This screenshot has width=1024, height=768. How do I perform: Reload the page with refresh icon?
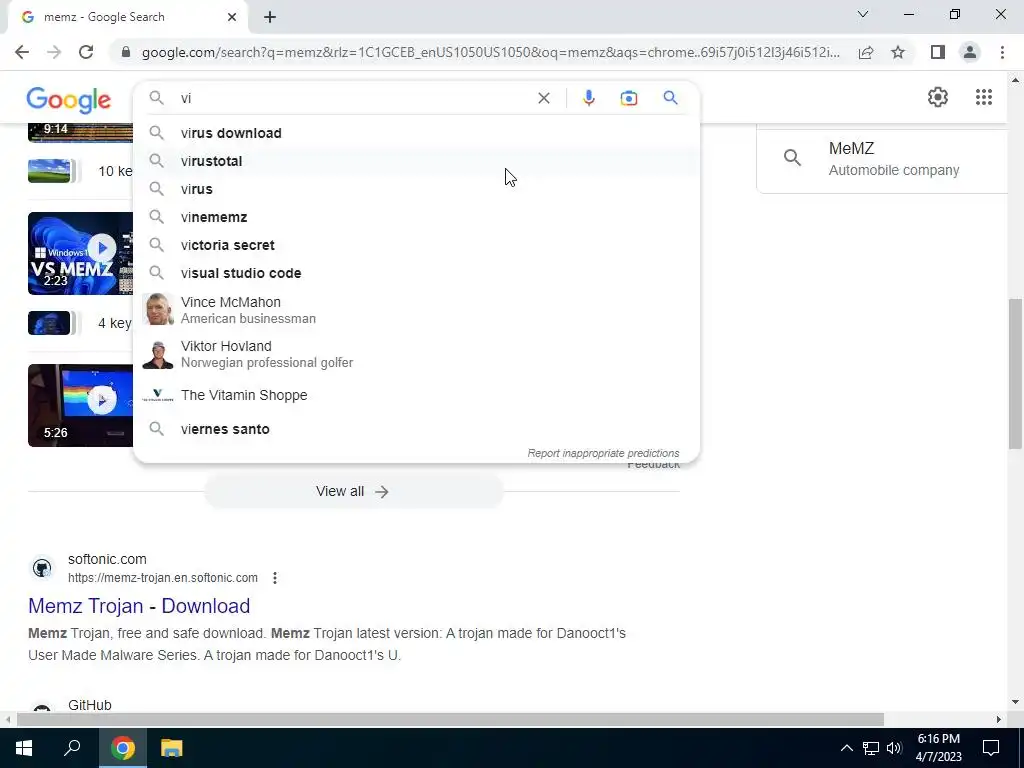click(x=86, y=52)
